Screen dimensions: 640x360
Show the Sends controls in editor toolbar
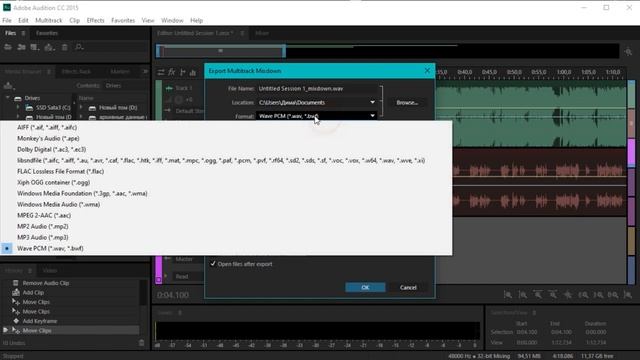[182, 72]
